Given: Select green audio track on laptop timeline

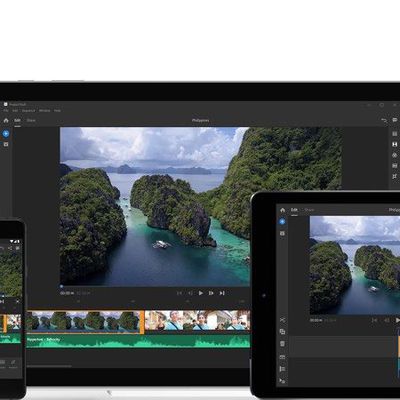Looking at the screenshot, I should [x=138, y=341].
